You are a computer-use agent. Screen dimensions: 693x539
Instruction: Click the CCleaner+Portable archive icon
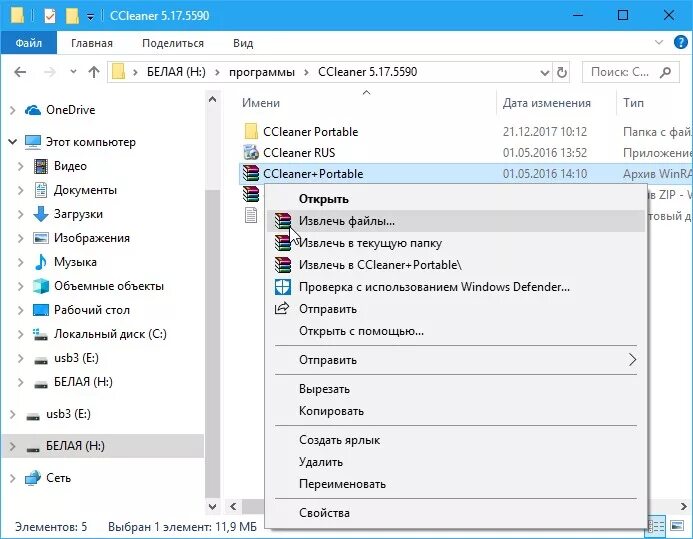click(x=251, y=174)
